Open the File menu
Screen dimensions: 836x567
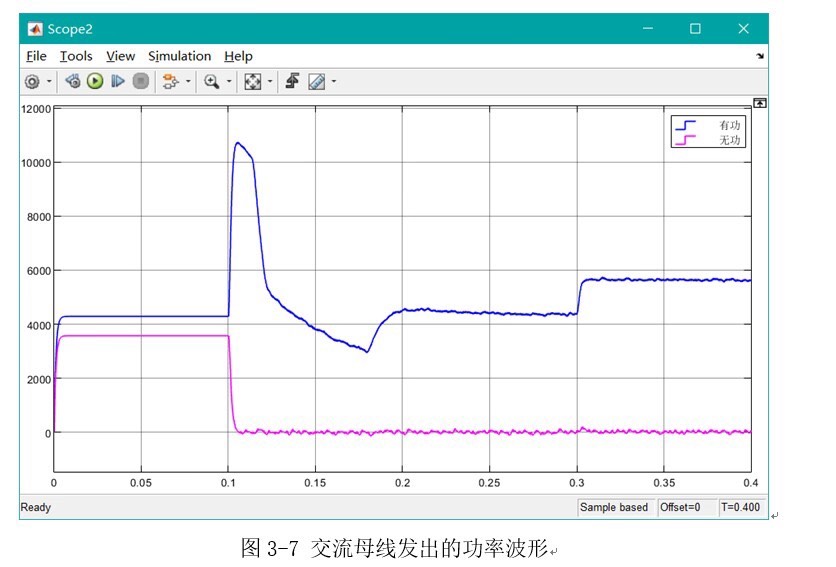click(x=36, y=56)
